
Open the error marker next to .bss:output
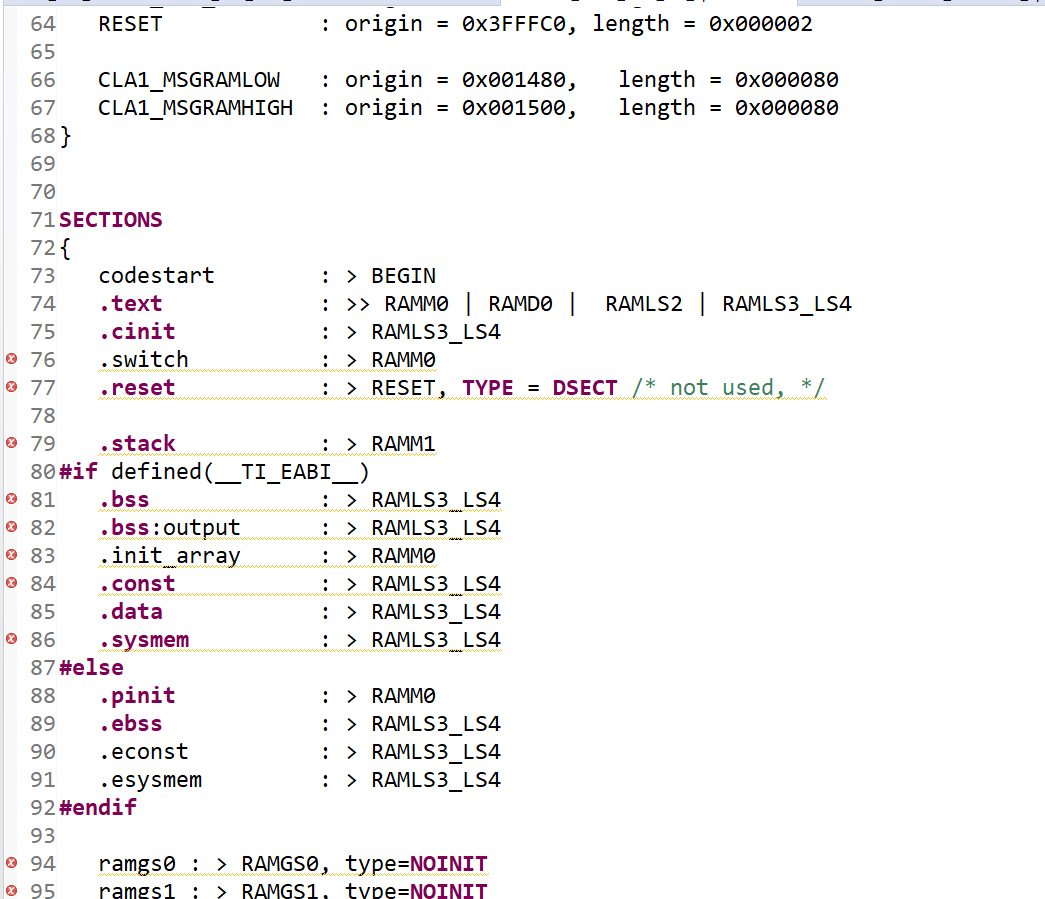[10, 527]
